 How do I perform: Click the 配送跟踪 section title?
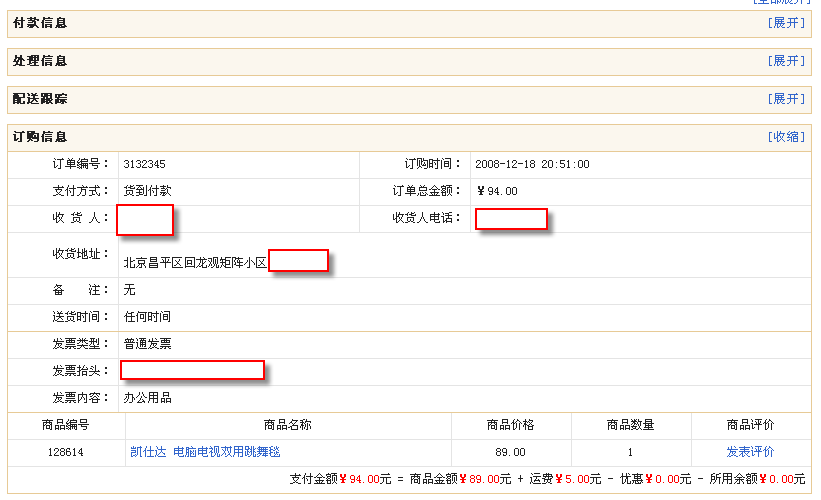point(40,99)
